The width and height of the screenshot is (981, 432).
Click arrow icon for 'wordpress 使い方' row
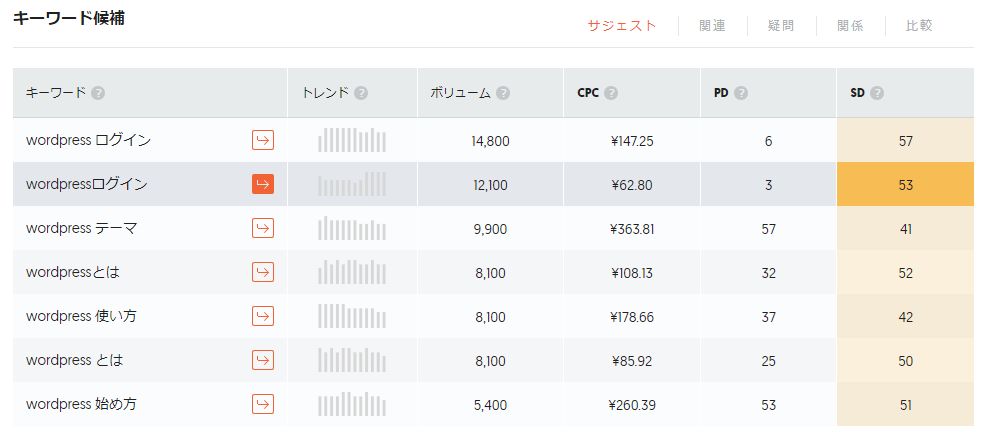tap(263, 317)
